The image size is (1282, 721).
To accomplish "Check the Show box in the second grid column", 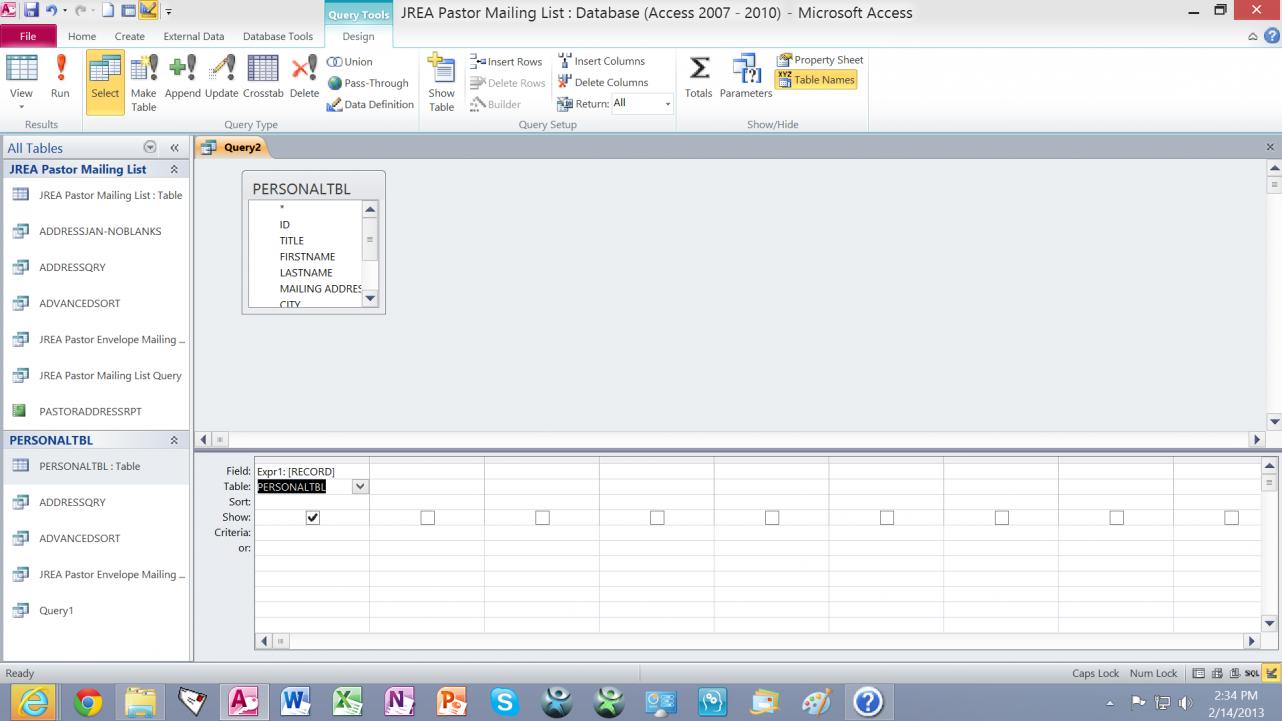I will click(x=428, y=518).
